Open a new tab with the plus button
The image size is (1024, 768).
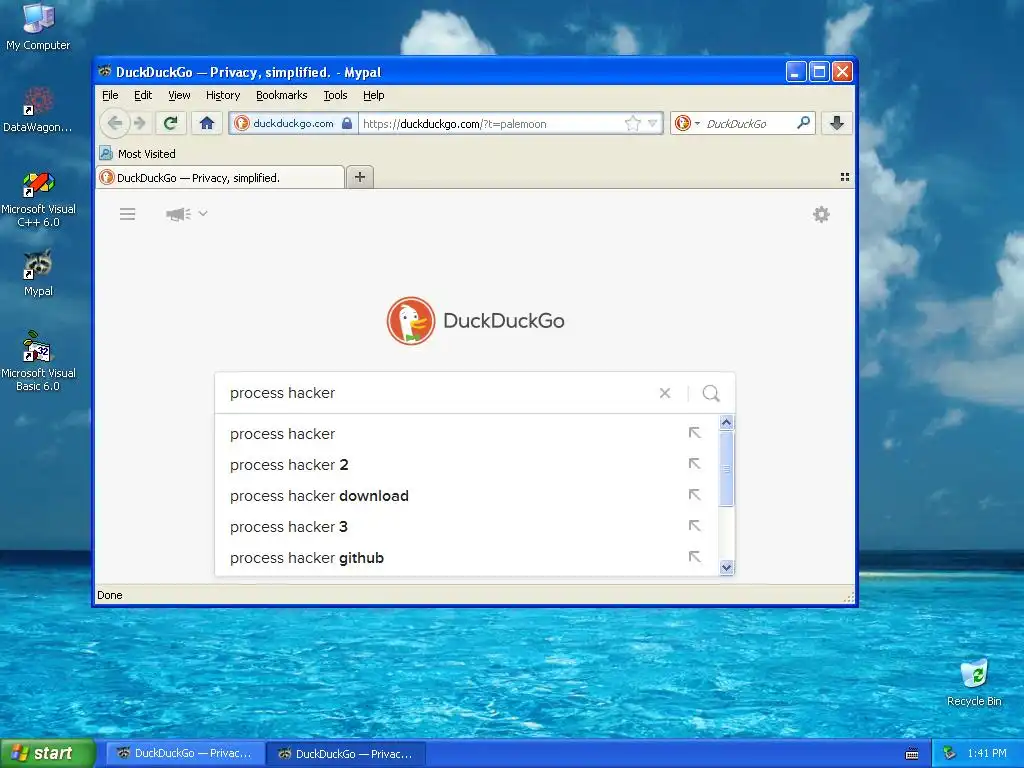[360, 177]
